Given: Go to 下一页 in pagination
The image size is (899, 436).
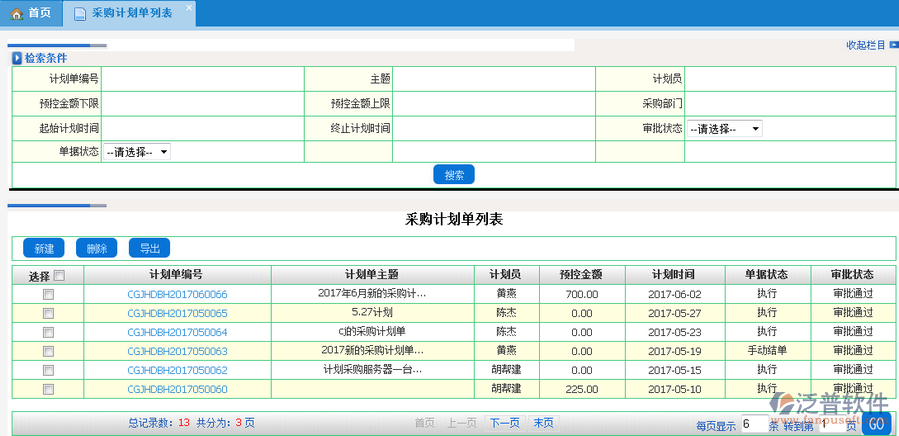Looking at the screenshot, I should pos(505,423).
